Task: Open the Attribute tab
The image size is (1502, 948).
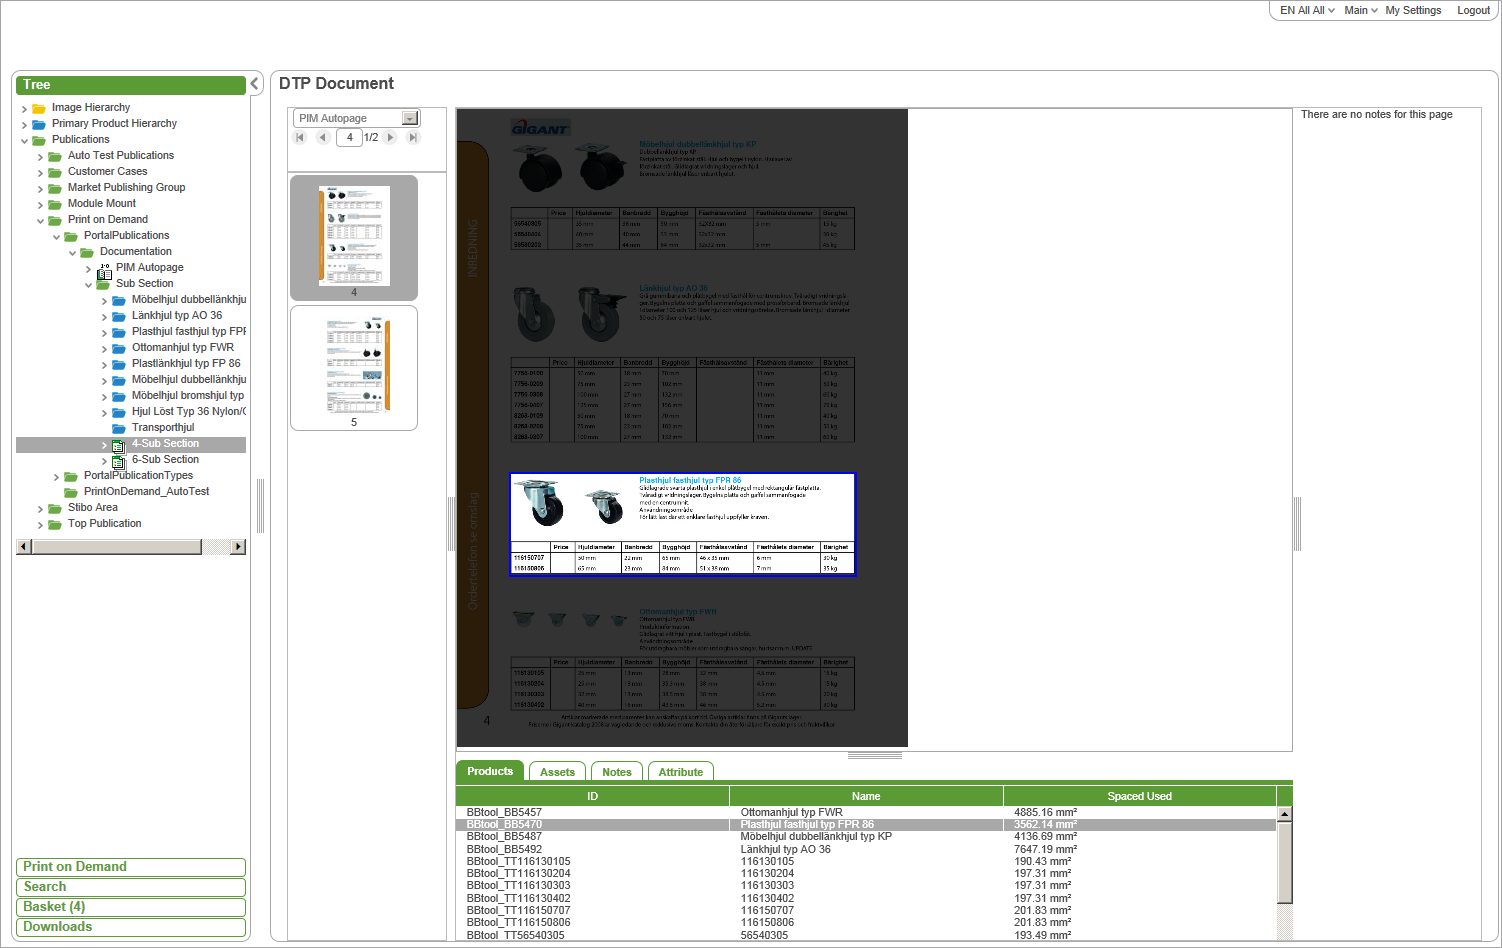Action: (680, 772)
